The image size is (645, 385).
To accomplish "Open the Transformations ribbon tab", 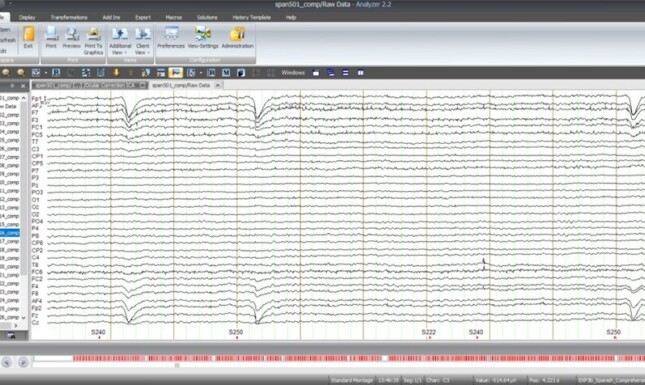I will click(x=69, y=17).
